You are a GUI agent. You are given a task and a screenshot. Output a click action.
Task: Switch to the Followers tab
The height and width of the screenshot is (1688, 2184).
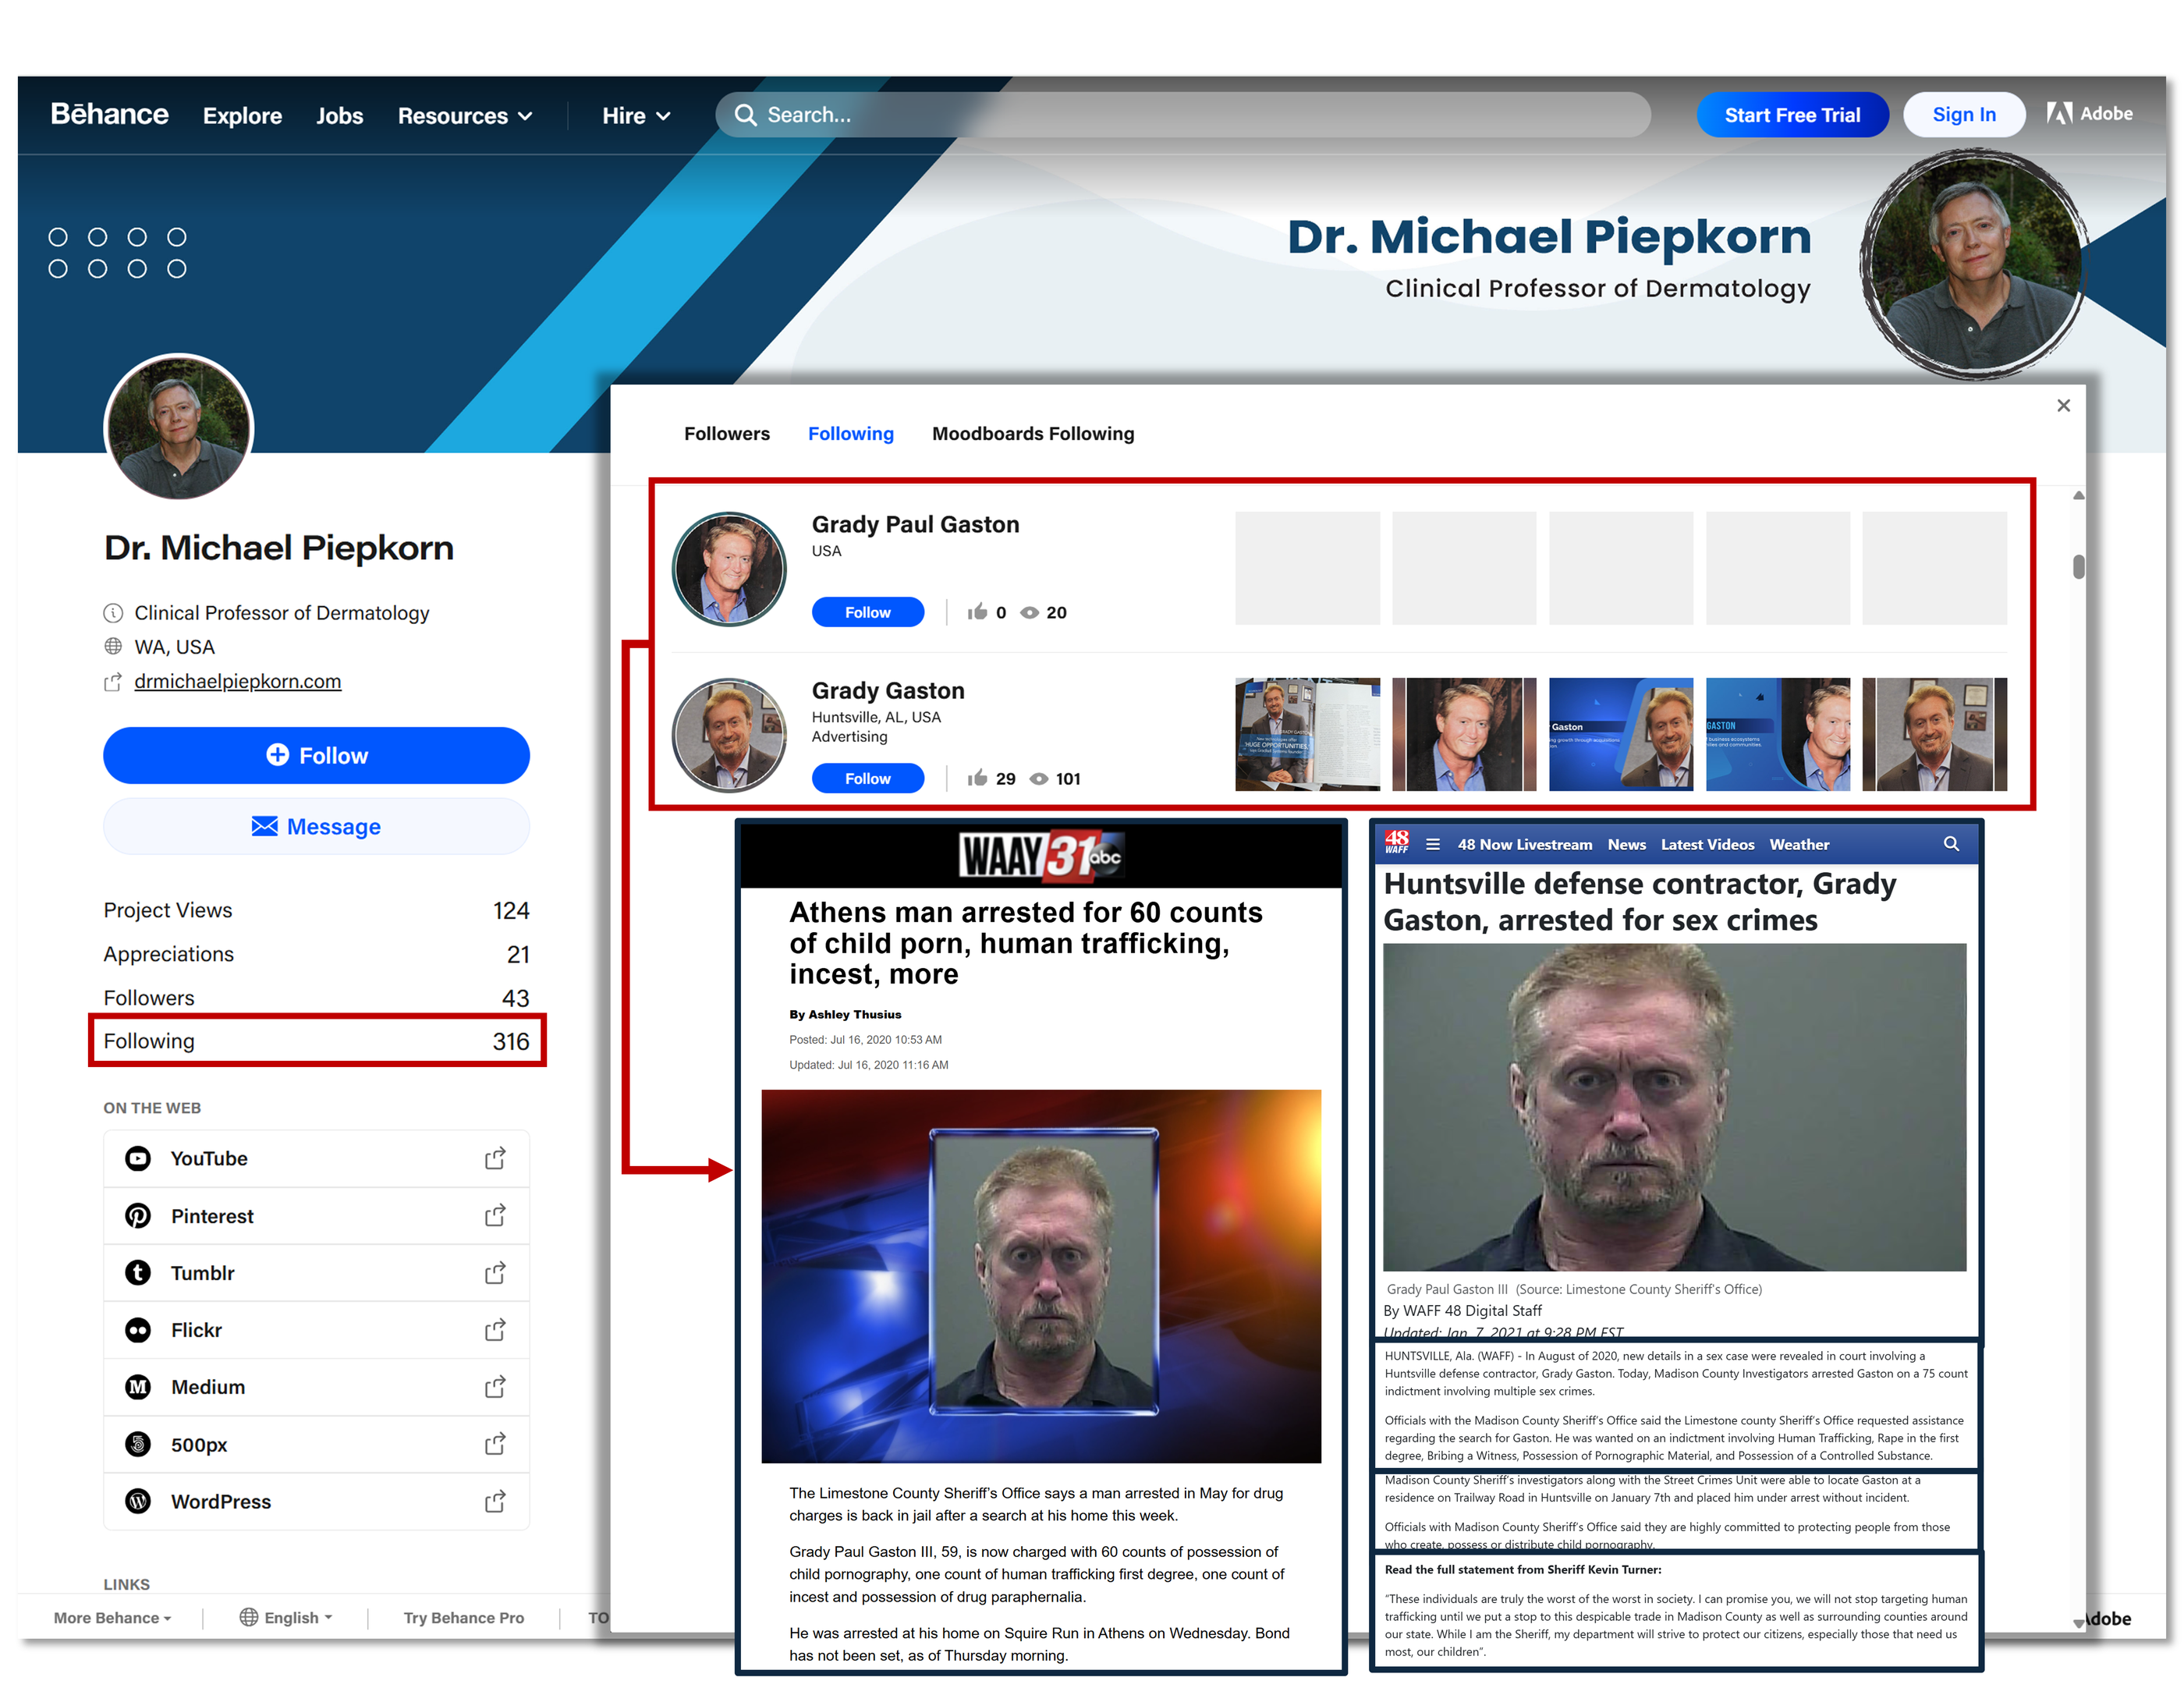[727, 433]
